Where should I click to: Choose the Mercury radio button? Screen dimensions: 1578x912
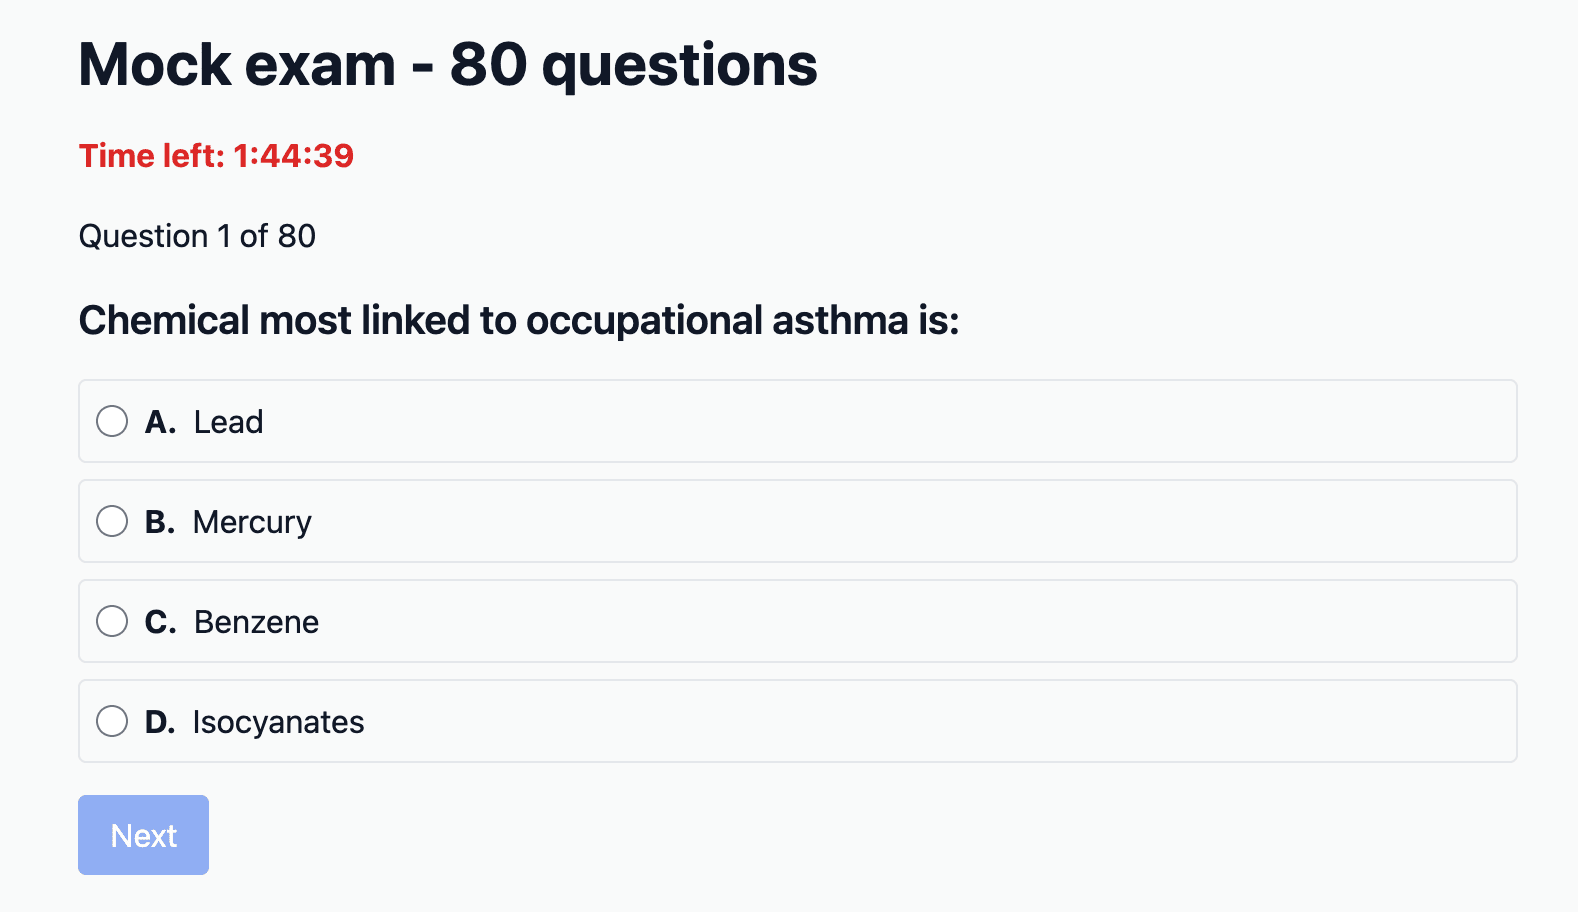tap(112, 521)
